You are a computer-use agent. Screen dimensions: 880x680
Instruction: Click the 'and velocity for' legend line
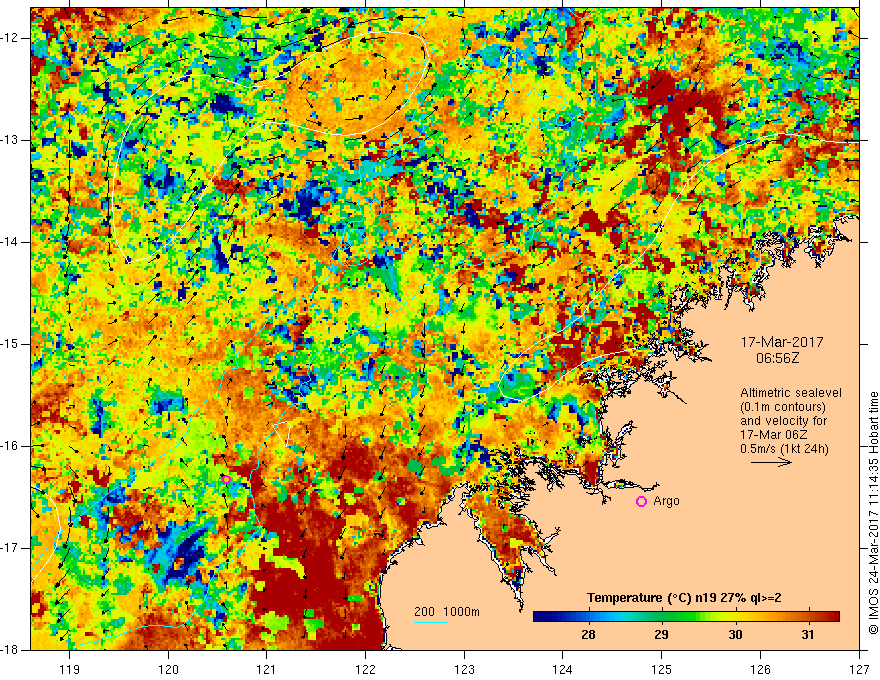point(783,421)
